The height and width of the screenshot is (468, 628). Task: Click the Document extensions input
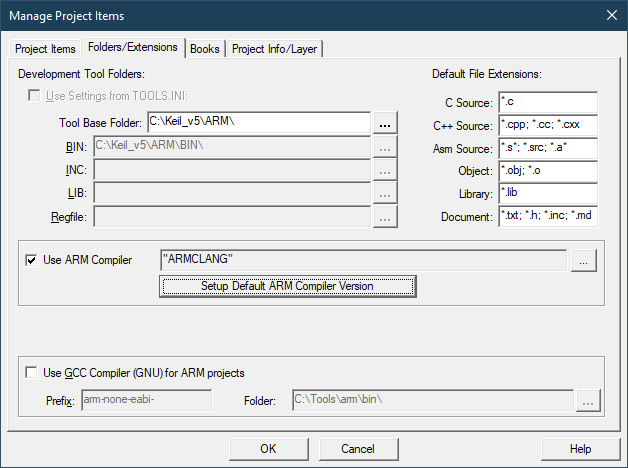(x=547, y=217)
